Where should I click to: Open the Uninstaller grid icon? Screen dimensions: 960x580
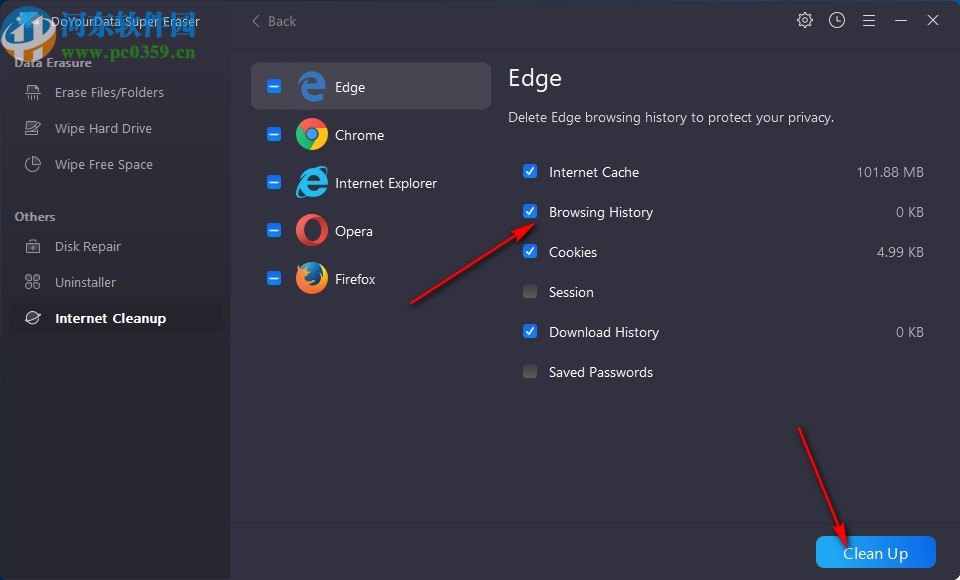point(33,282)
